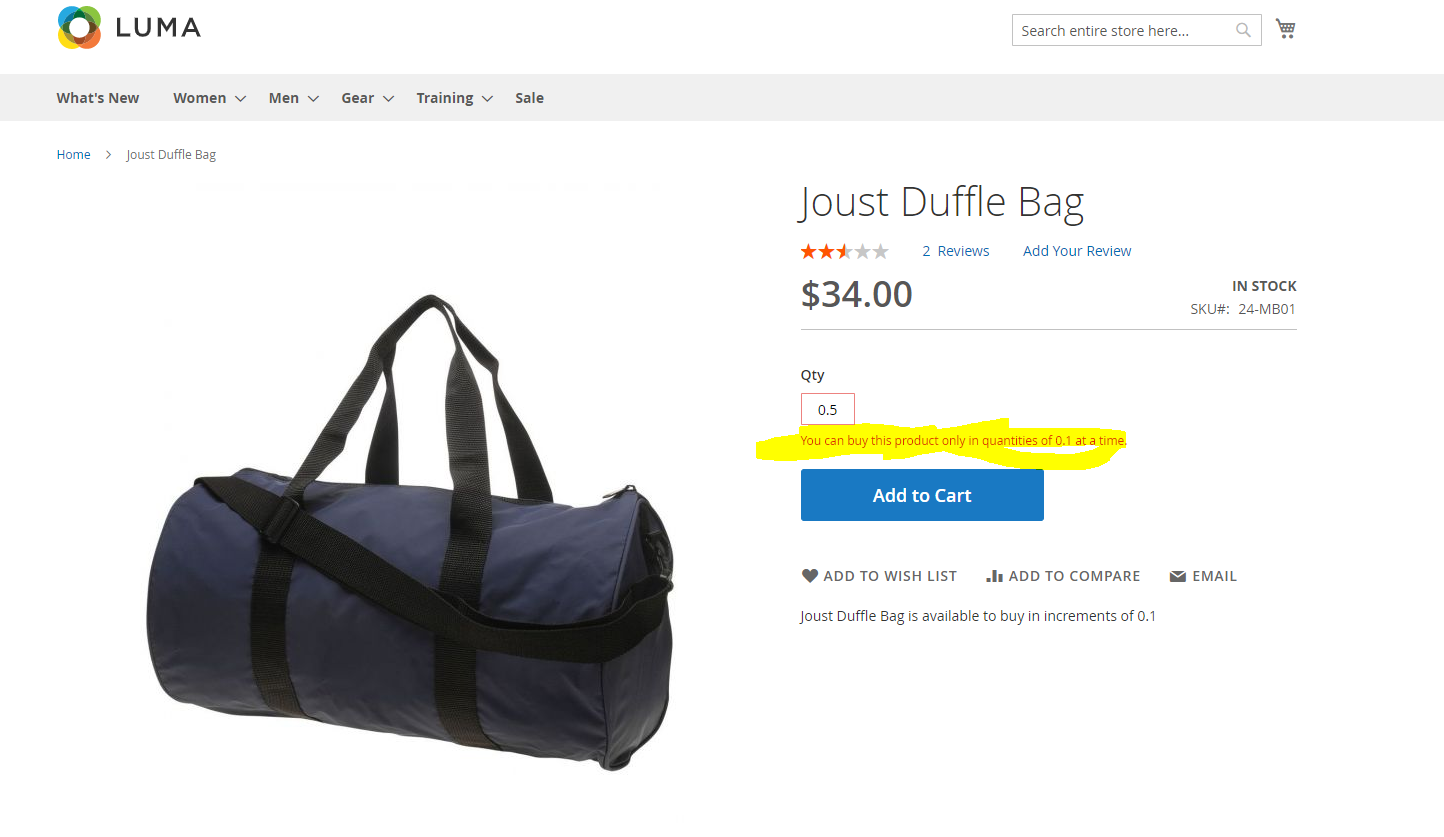The width and height of the screenshot is (1444, 837).
Task: Expand the Training menu chevron
Action: point(487,99)
